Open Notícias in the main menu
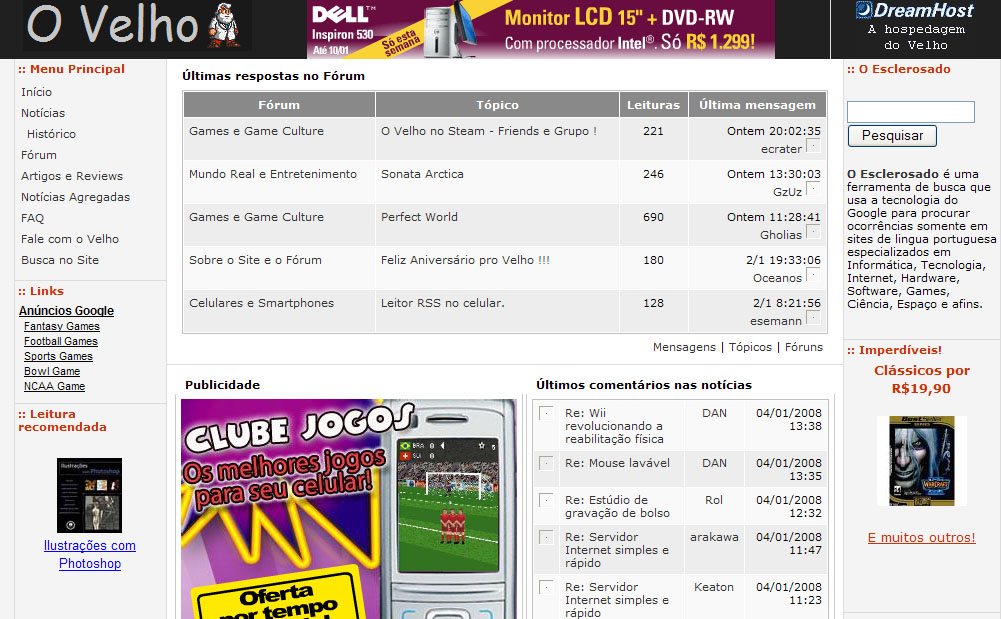The width and height of the screenshot is (1001, 619). [x=43, y=113]
